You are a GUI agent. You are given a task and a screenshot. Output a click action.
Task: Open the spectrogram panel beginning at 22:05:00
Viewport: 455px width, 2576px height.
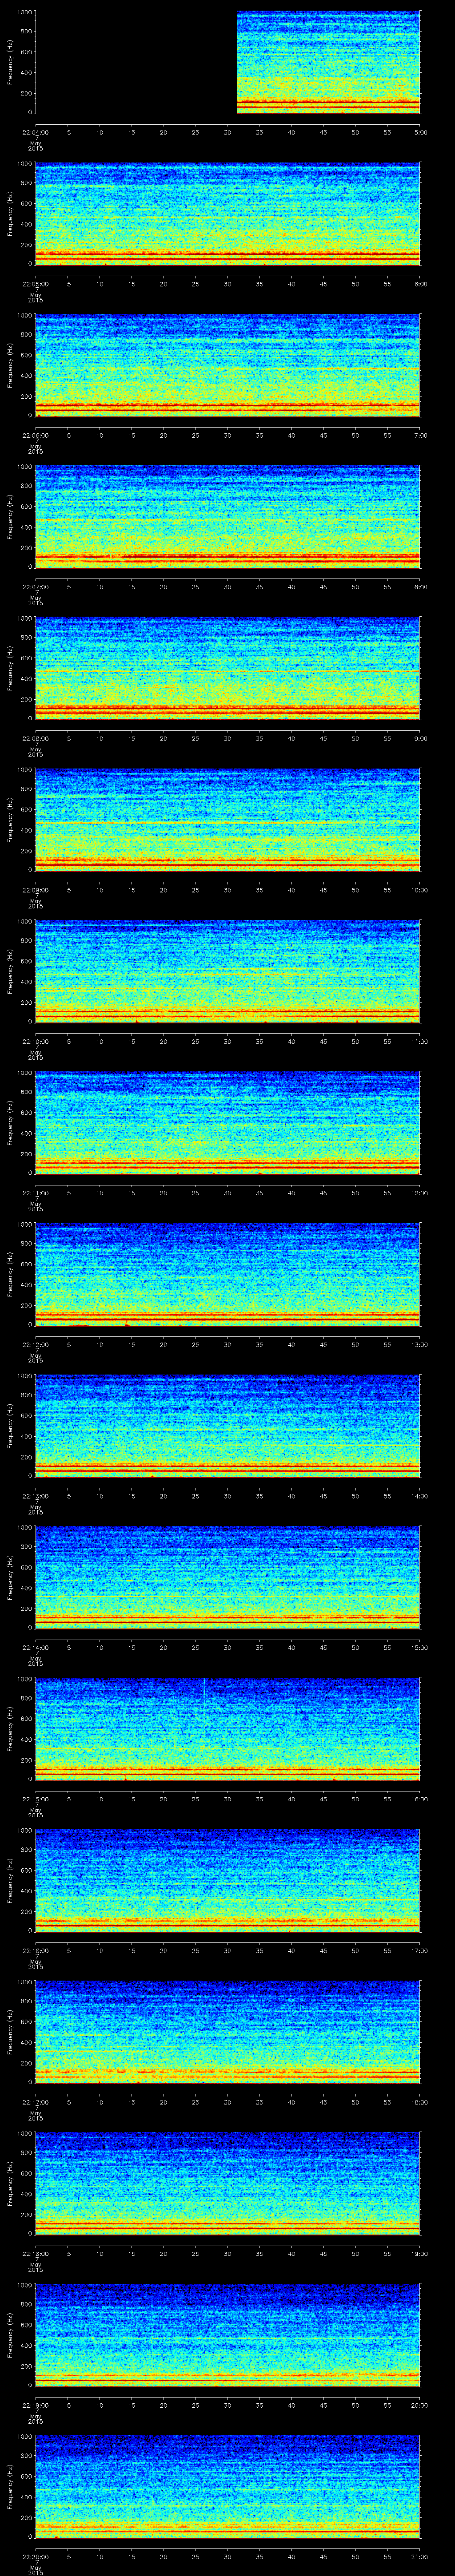pos(228,213)
